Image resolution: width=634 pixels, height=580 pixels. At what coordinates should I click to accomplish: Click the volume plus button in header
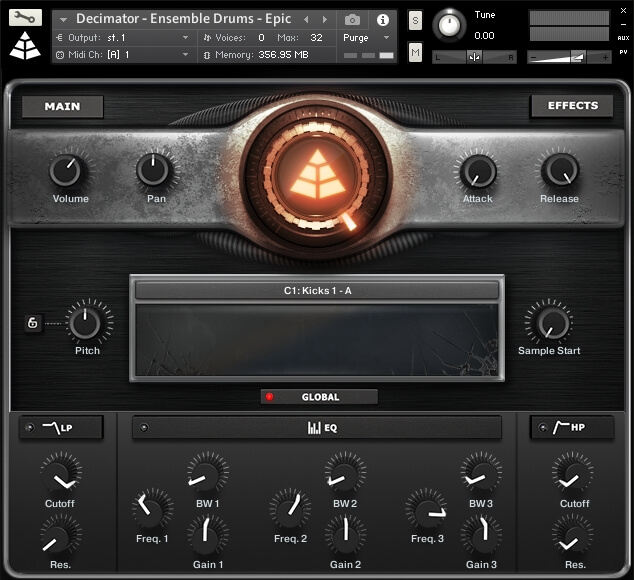(605, 57)
